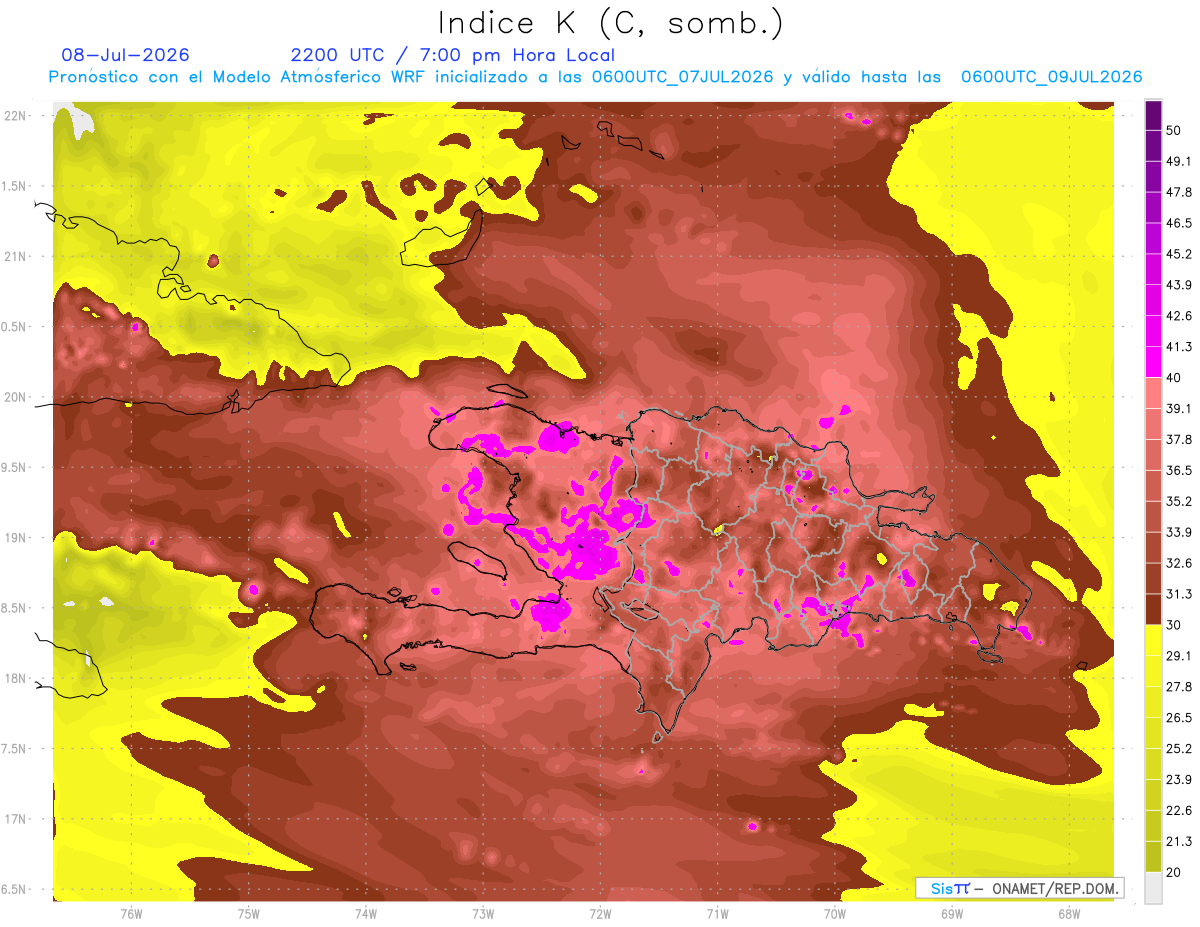
Task: Click the colorbar value "37.8"
Action: tap(1179, 439)
